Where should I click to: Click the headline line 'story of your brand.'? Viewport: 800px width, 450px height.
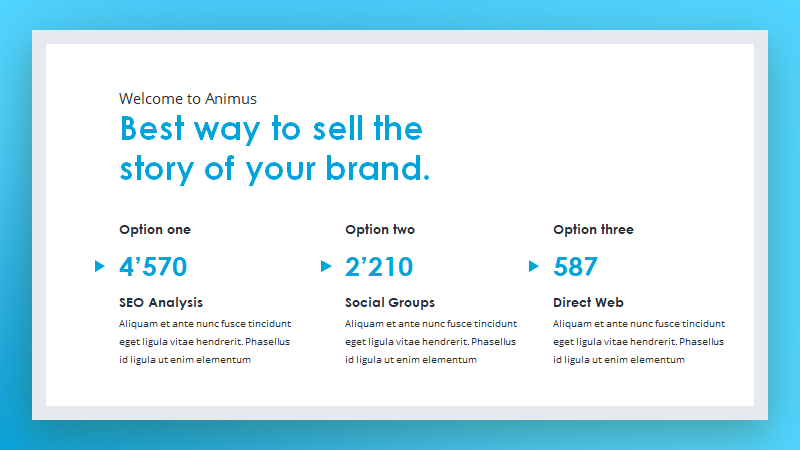pyautogui.click(x=274, y=169)
